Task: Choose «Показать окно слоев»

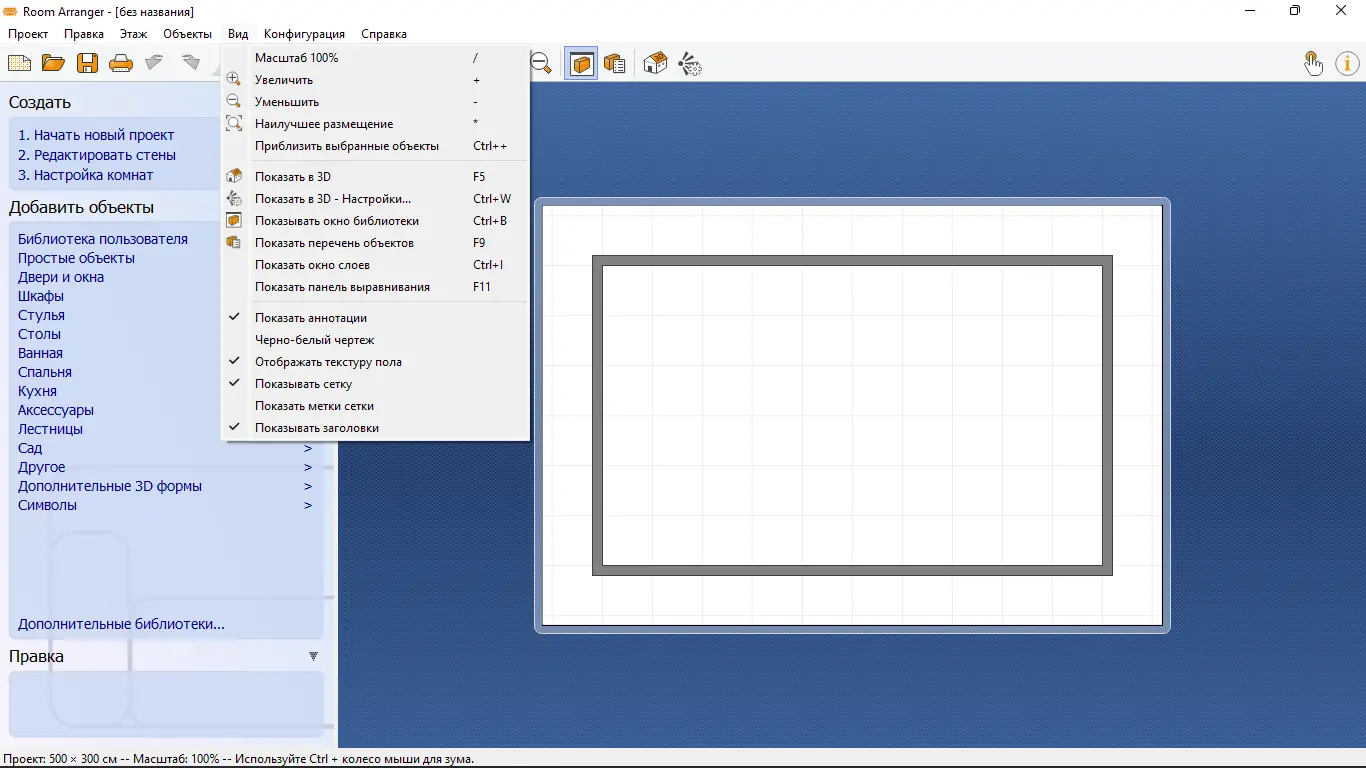Action: pos(375,265)
